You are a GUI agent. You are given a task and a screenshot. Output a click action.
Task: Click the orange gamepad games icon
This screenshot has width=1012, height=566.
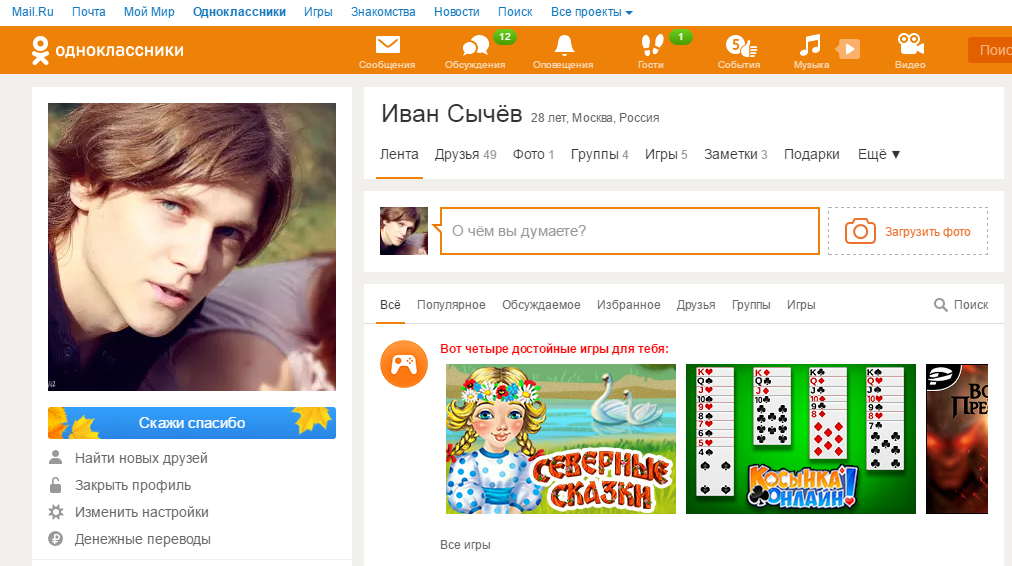coord(404,364)
